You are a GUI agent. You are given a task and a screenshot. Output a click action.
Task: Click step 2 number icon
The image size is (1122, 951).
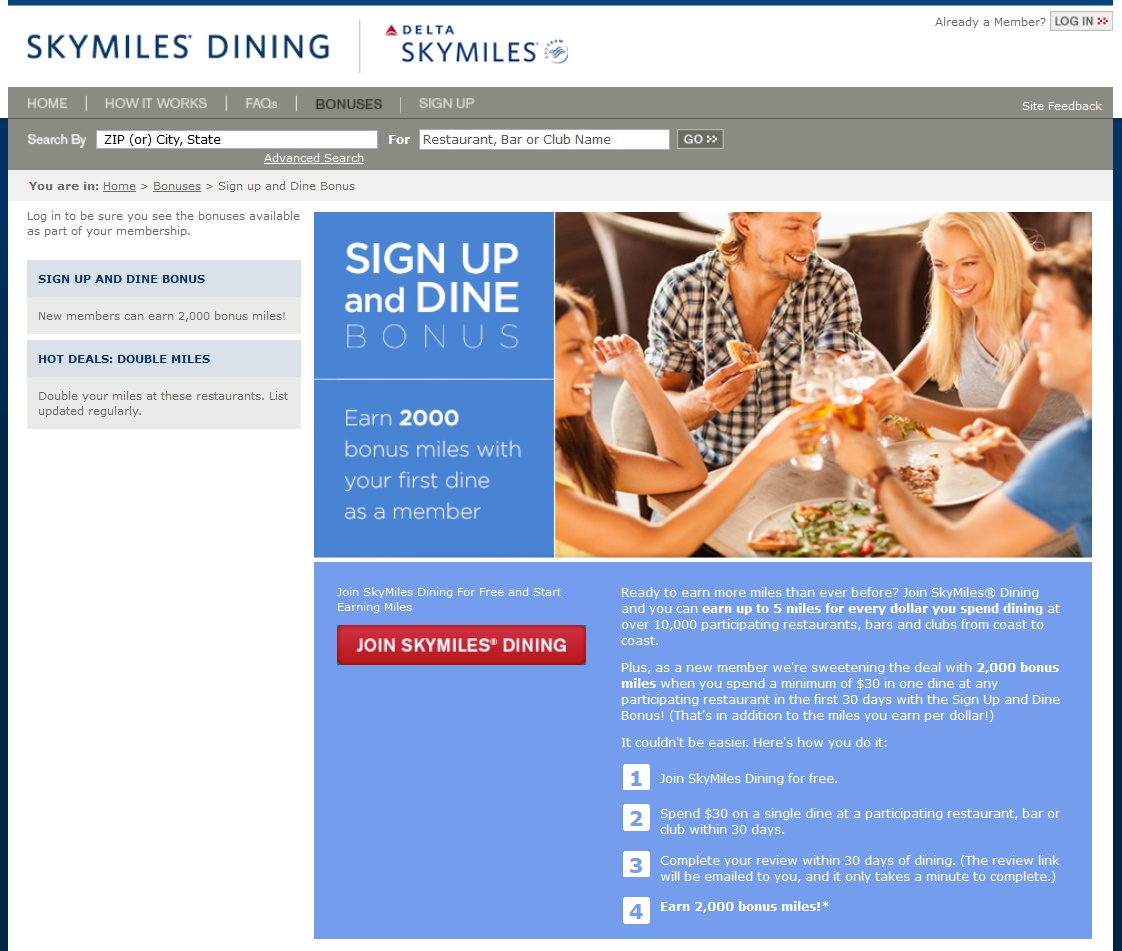636,818
